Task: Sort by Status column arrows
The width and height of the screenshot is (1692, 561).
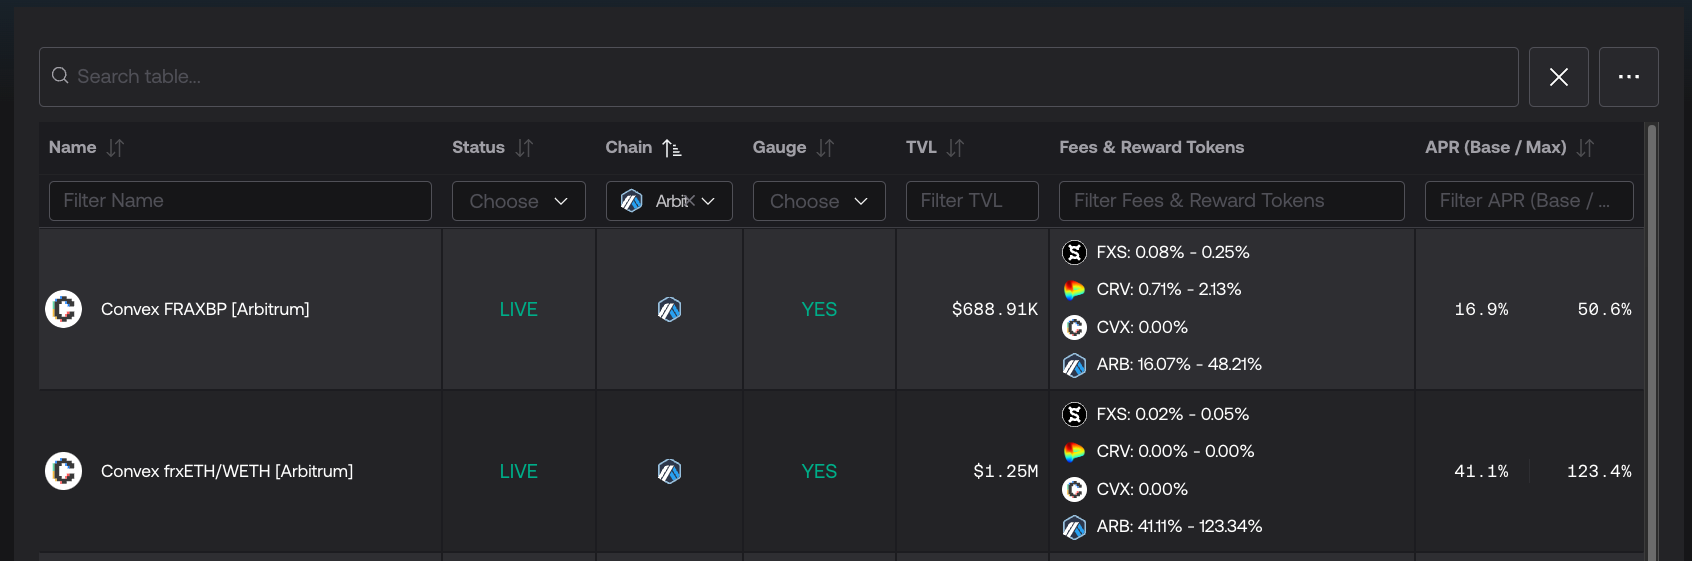Action: click(524, 148)
